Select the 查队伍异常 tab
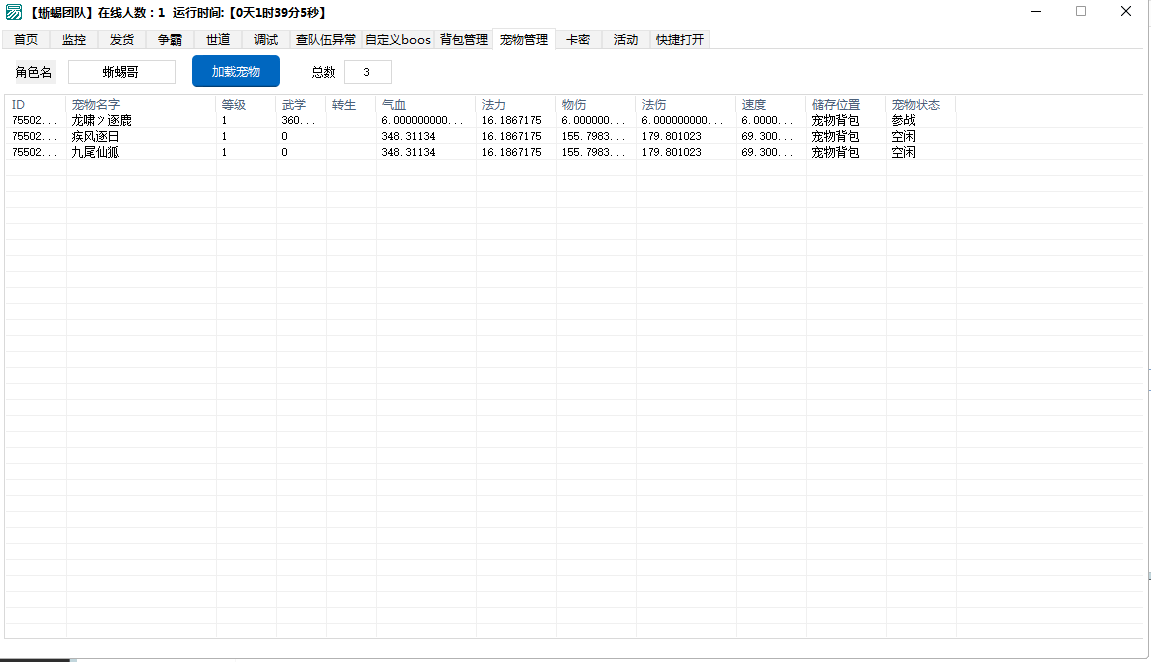 (326, 40)
